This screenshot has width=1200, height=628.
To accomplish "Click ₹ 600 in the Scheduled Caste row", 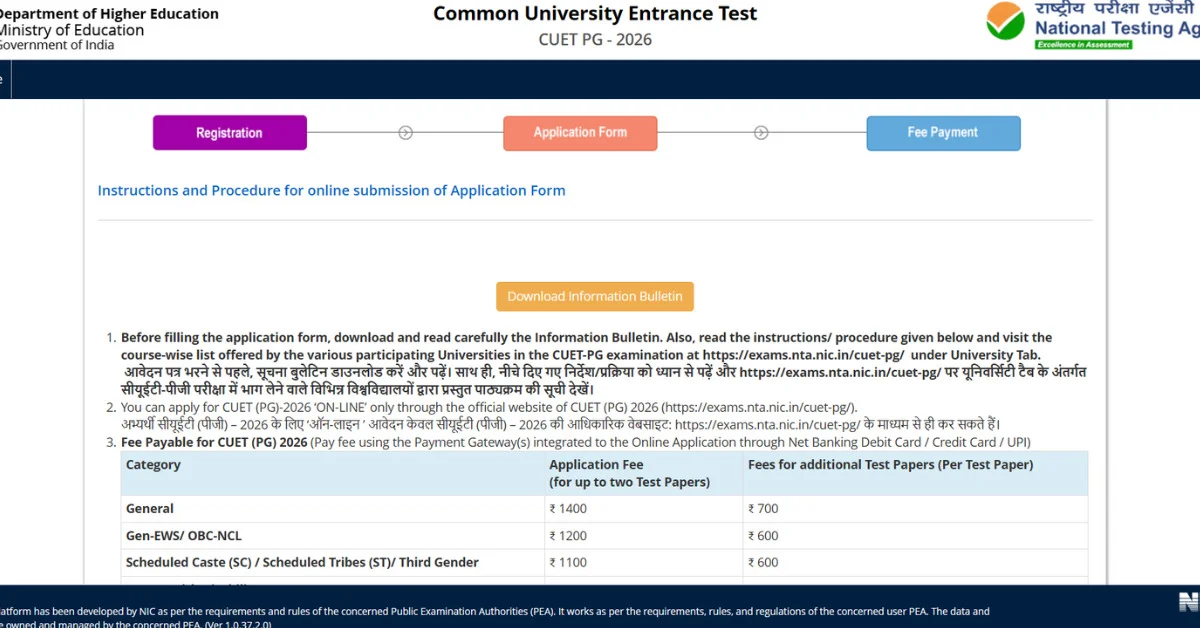I will point(763,562).
